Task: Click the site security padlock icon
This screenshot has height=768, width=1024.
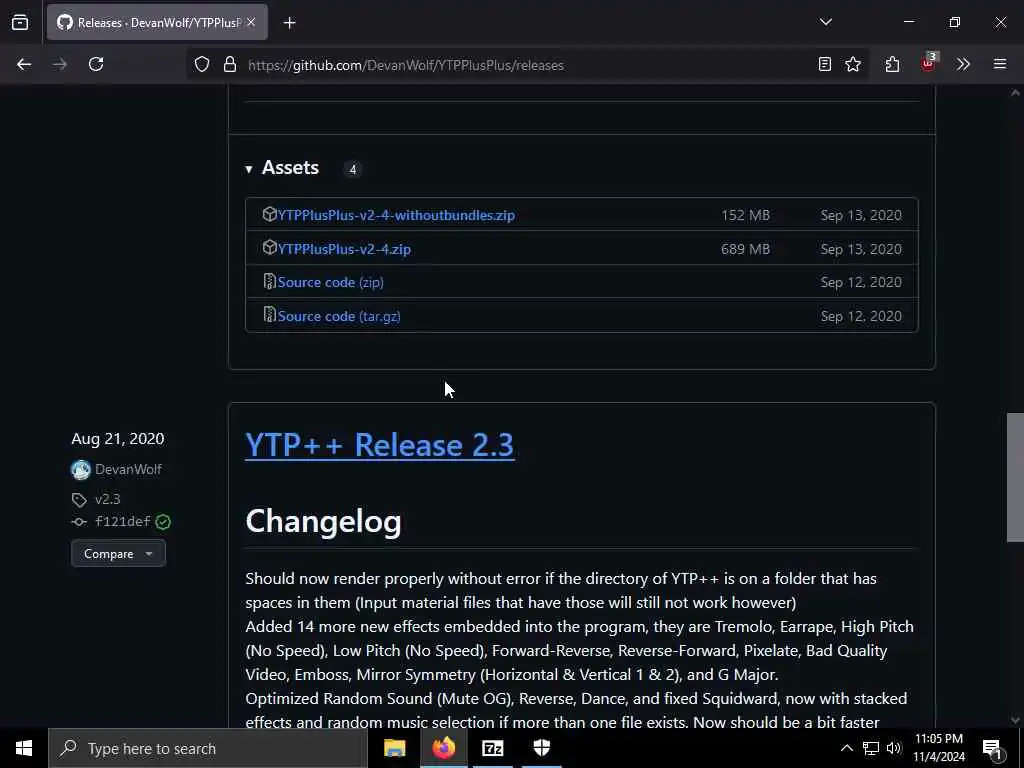Action: point(229,65)
